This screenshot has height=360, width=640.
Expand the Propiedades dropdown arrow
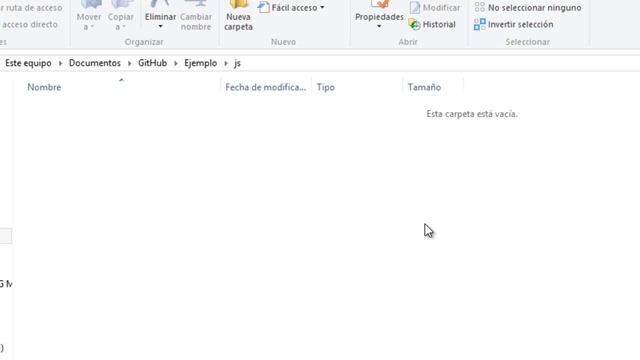[379, 27]
